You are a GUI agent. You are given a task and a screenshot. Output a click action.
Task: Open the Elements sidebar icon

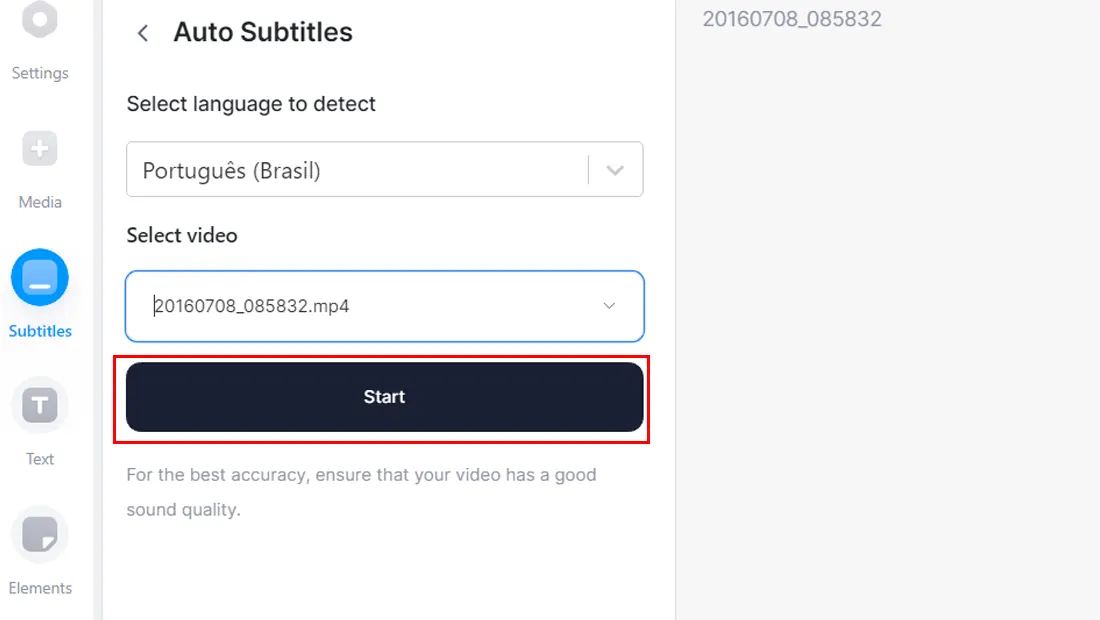coord(40,534)
